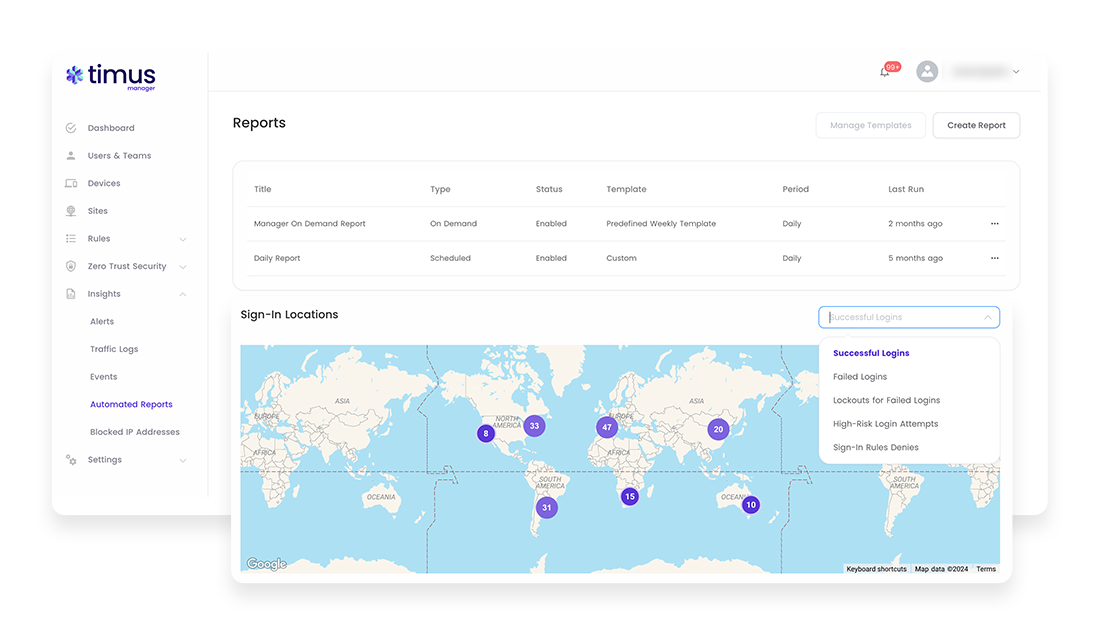The image size is (1100, 644).
Task: Open Devices via its sidebar icon
Action: 71,183
